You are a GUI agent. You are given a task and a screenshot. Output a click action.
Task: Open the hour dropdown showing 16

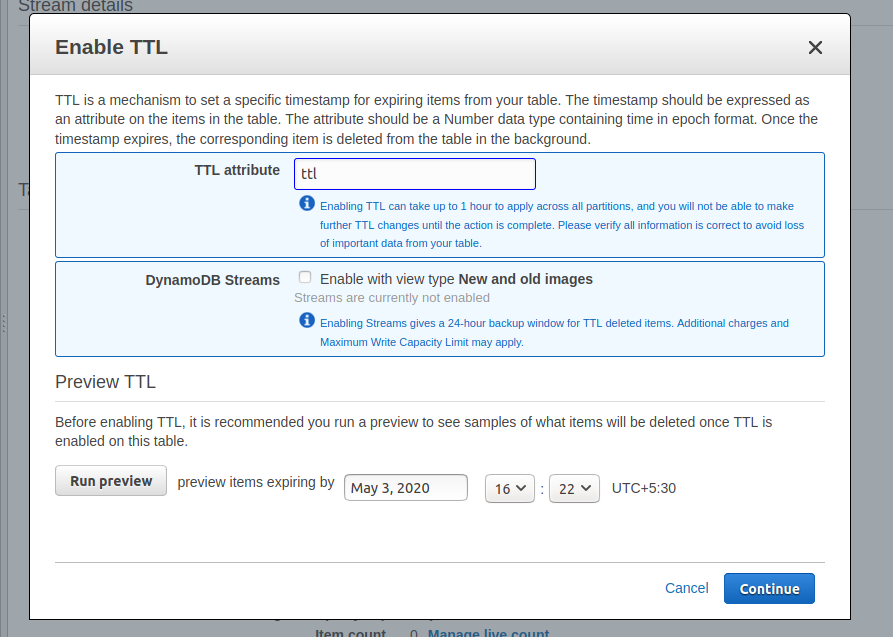tap(510, 488)
